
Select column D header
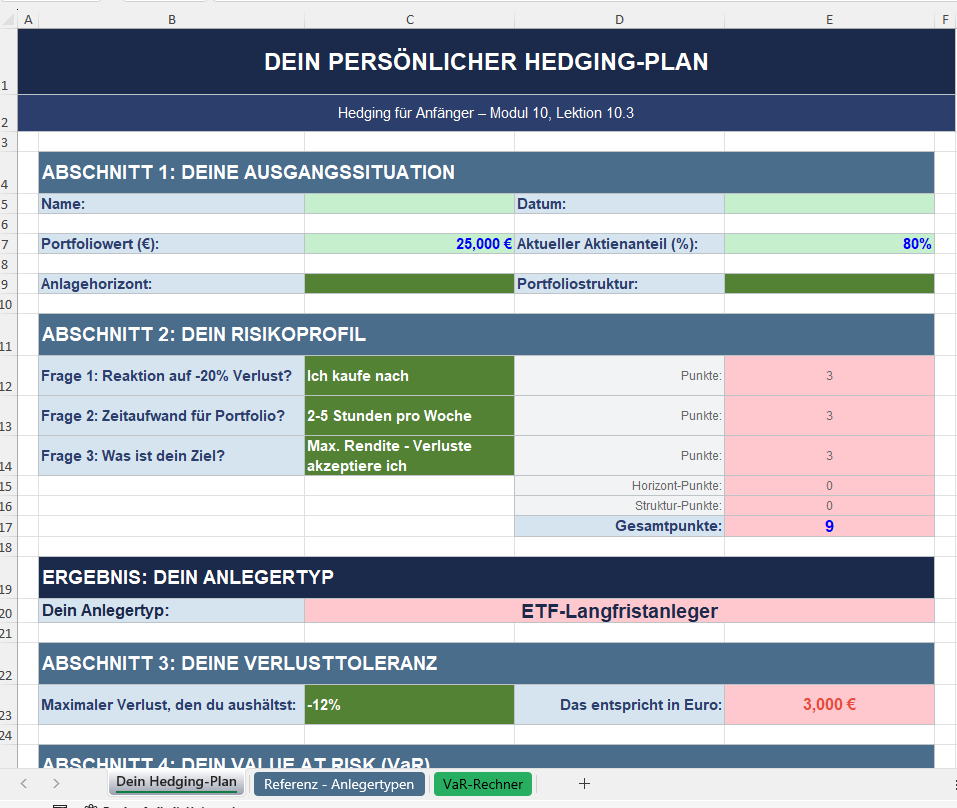(619, 20)
